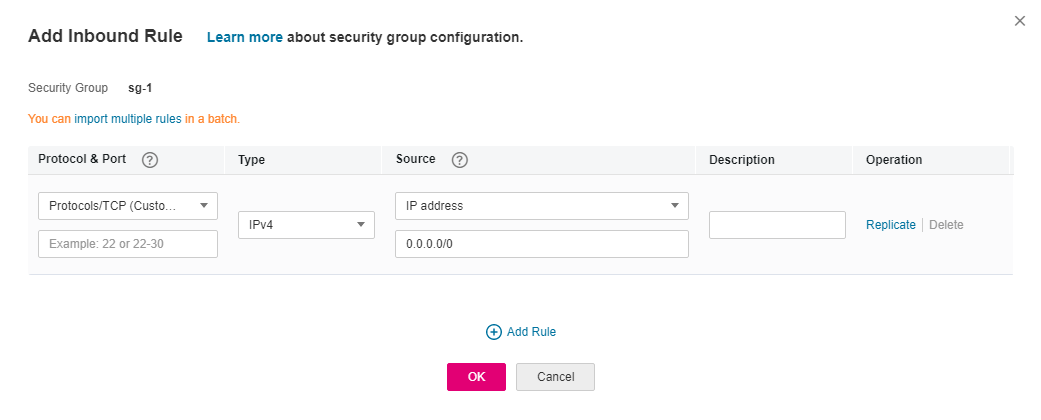1041x420 pixels.
Task: Click the sg-1 security group name
Action: [x=140, y=88]
